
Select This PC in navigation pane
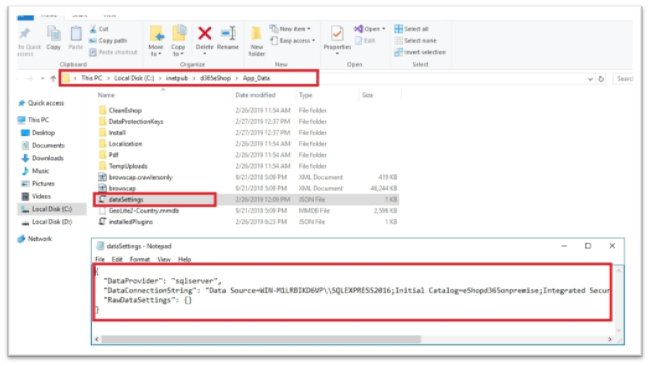coord(34,120)
